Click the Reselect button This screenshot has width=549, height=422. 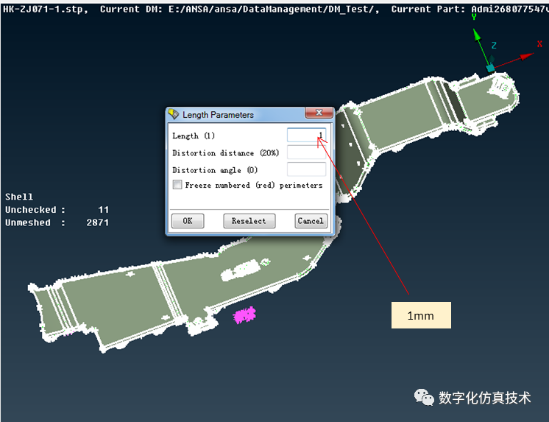[x=249, y=221]
